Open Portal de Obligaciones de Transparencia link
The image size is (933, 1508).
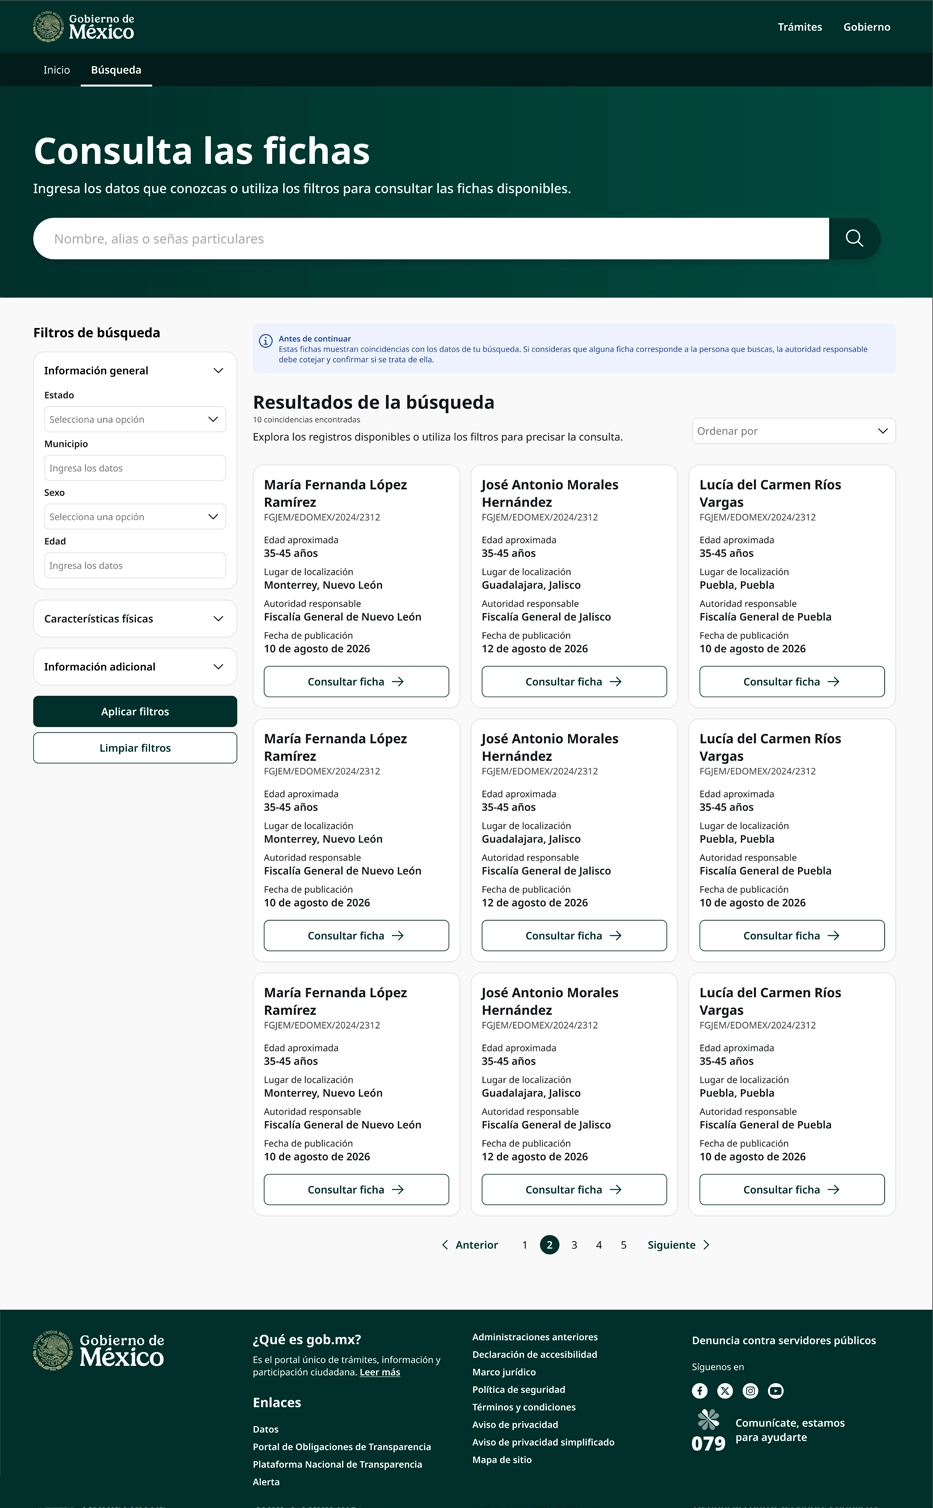tap(342, 1447)
